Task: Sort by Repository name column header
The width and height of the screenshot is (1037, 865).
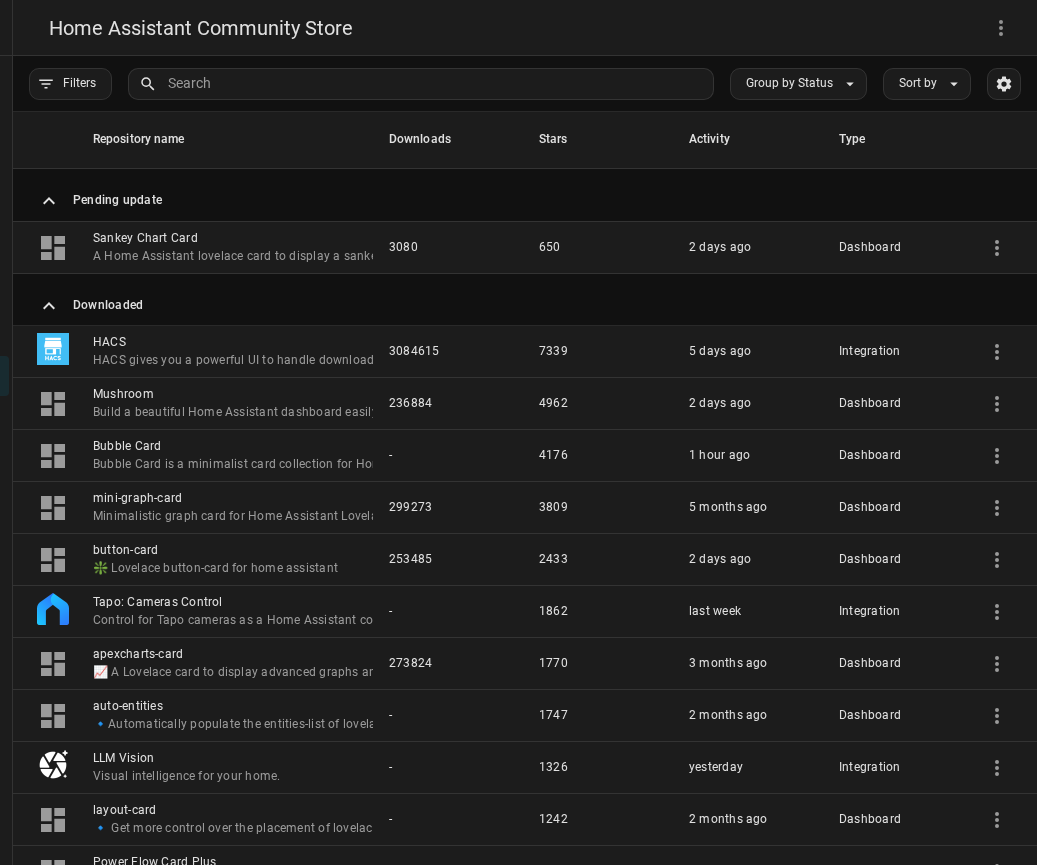Action: click(138, 139)
